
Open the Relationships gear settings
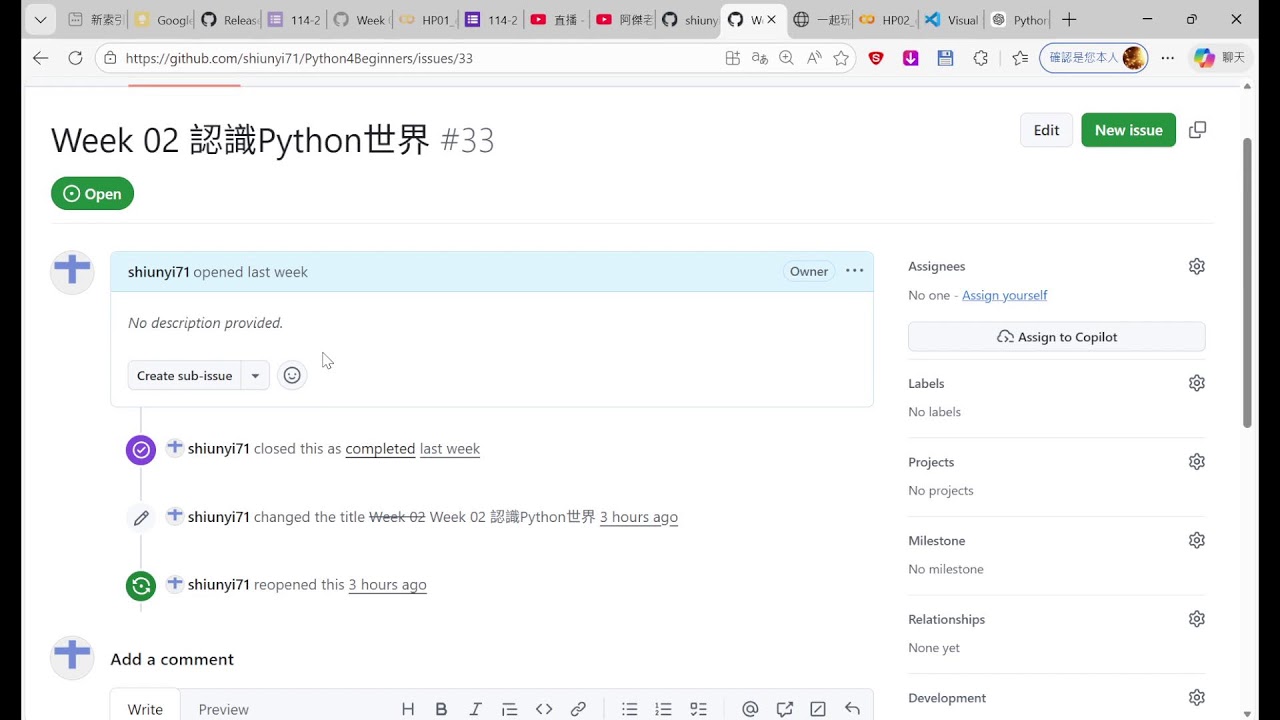1196,619
